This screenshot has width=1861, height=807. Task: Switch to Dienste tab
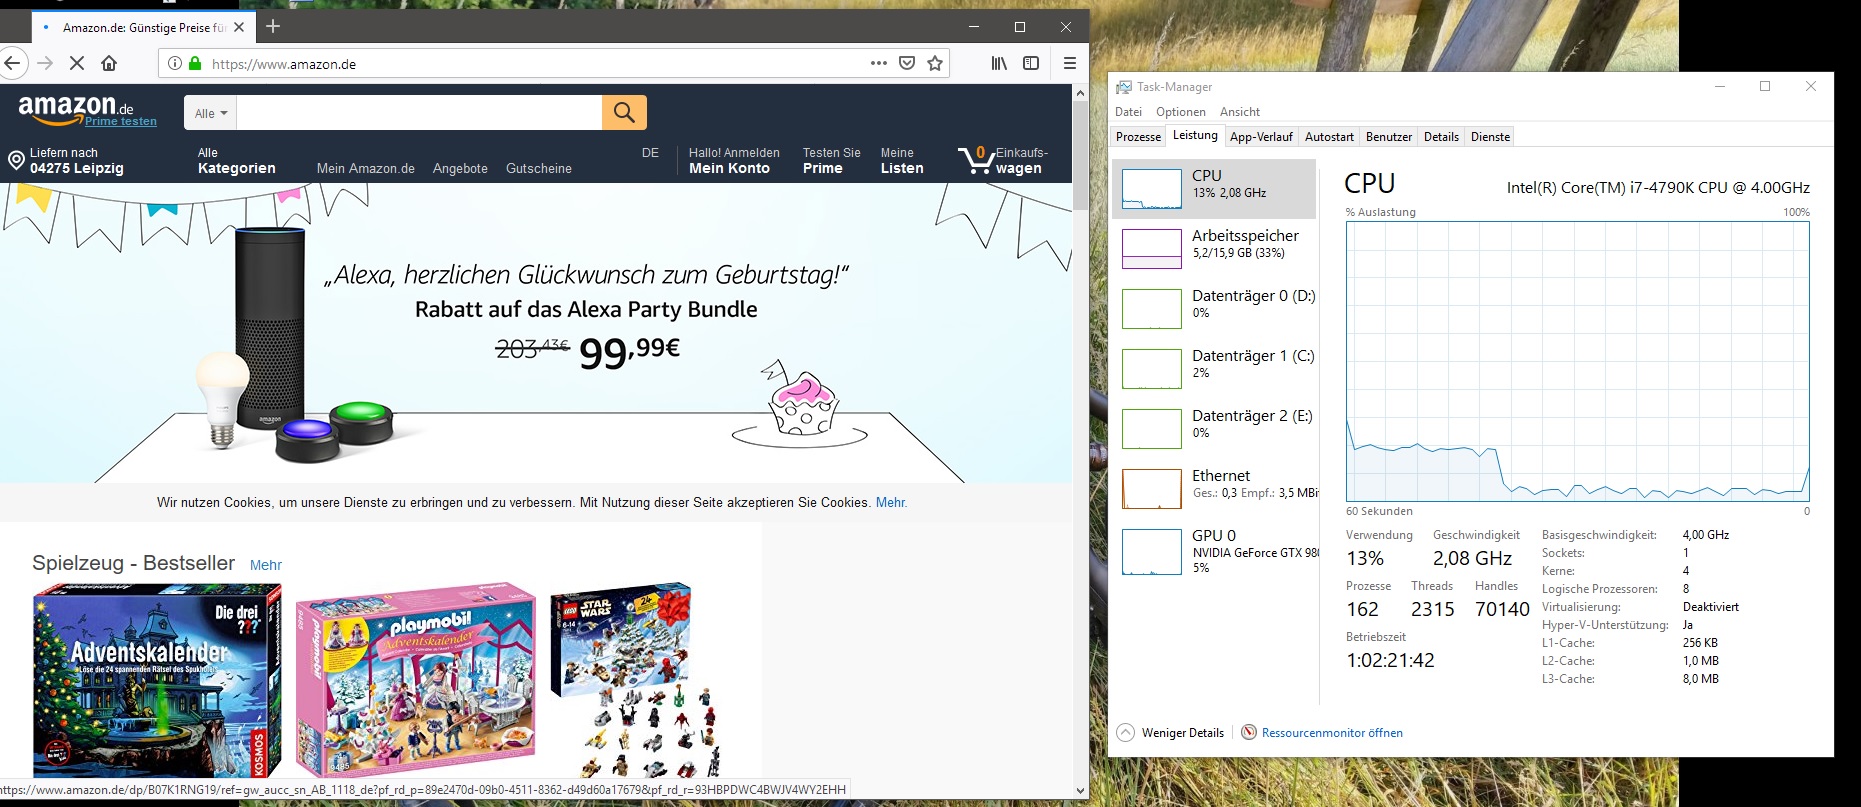coord(1490,137)
